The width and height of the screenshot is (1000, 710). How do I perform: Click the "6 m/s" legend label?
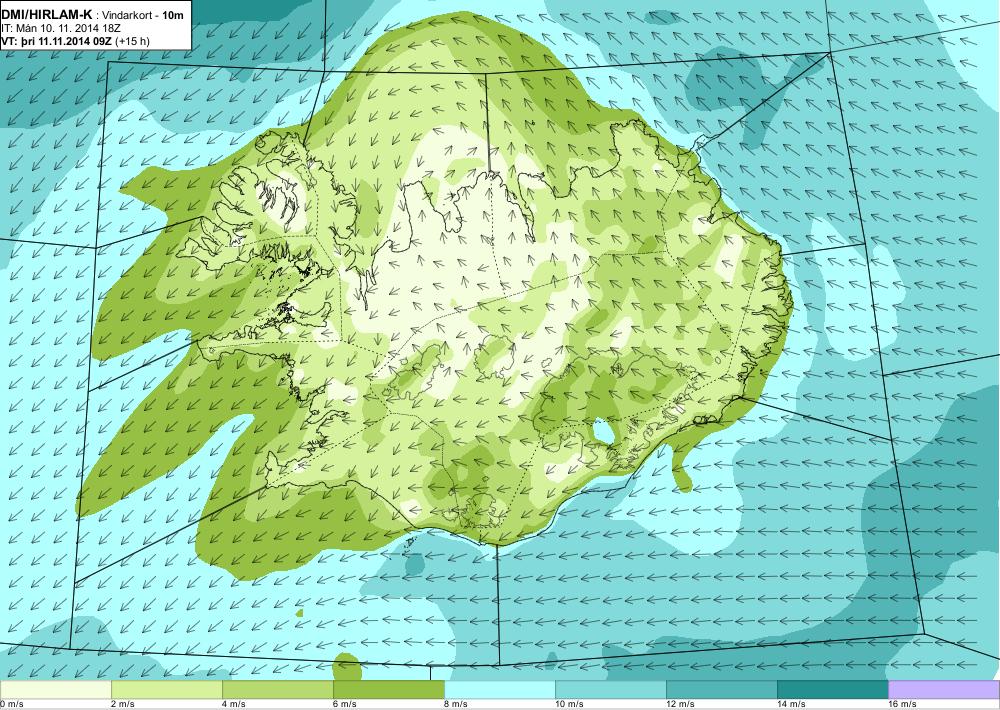345,704
